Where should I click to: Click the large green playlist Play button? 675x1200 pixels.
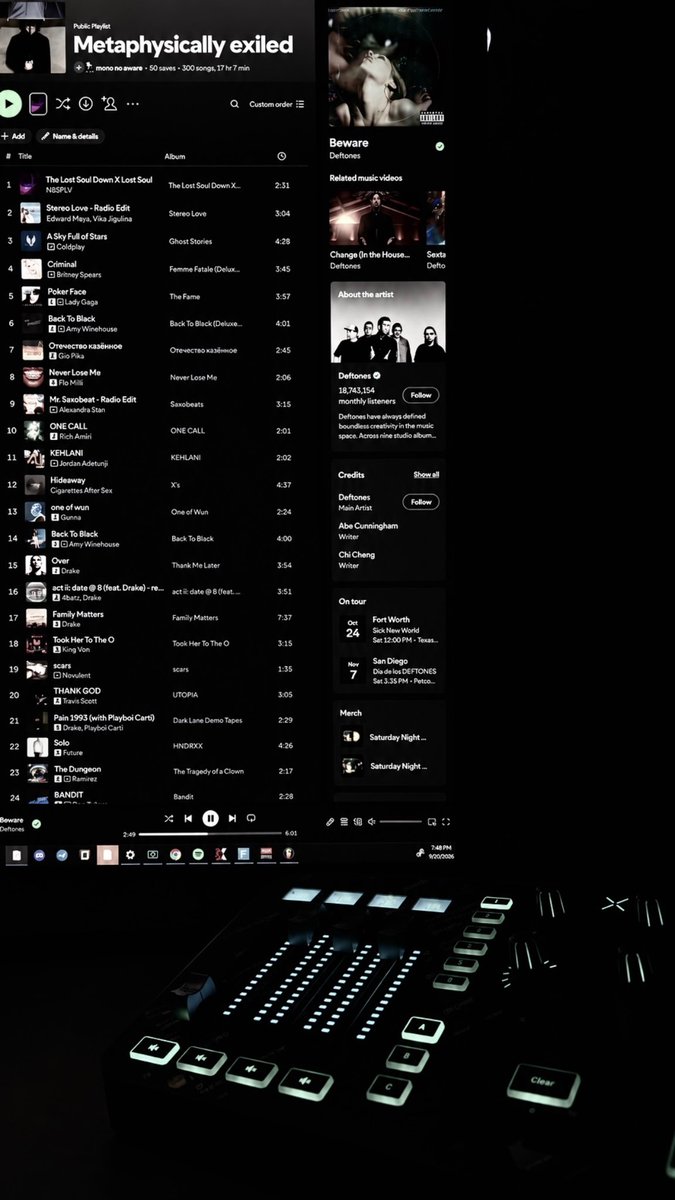(x=9, y=103)
